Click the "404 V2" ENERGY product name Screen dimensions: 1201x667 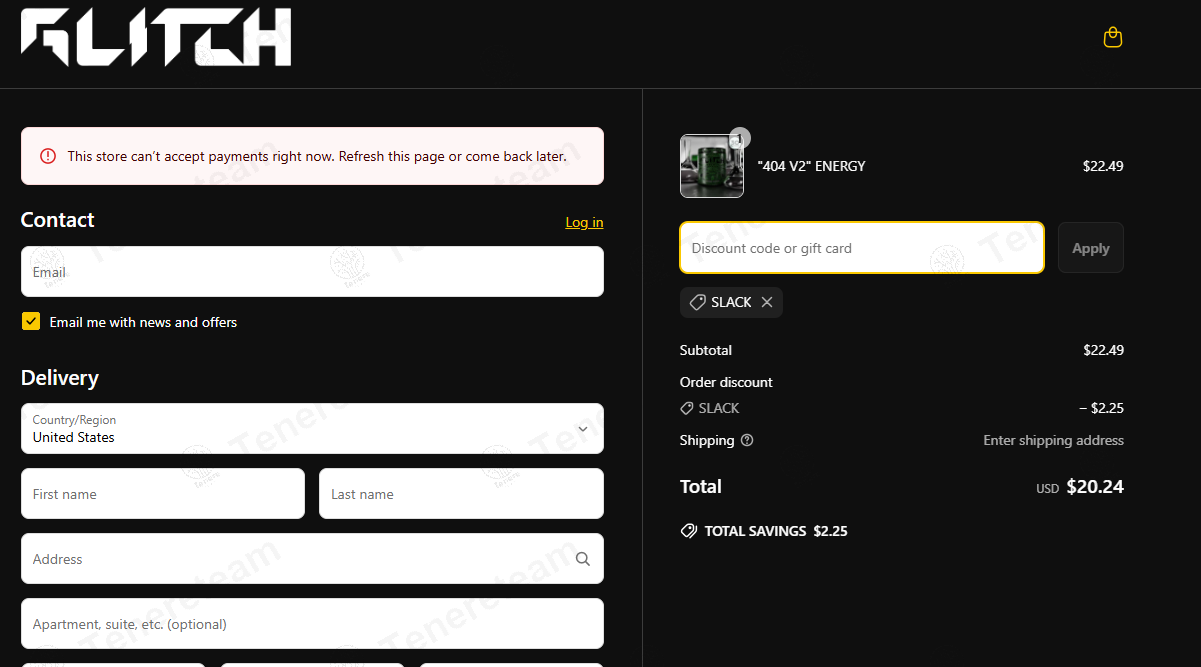pos(812,166)
